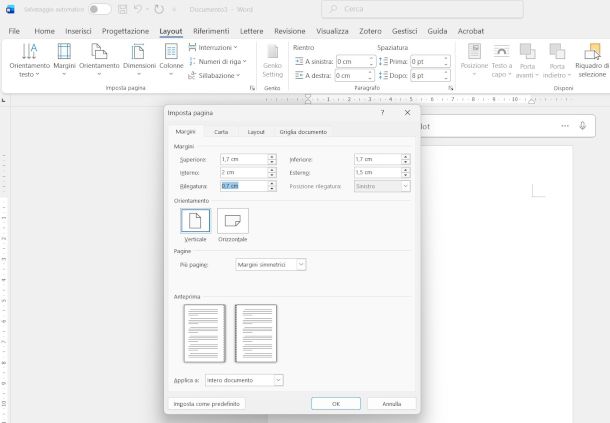Close the Imposta pagina dialog
This screenshot has width=610, height=423.
click(x=407, y=112)
